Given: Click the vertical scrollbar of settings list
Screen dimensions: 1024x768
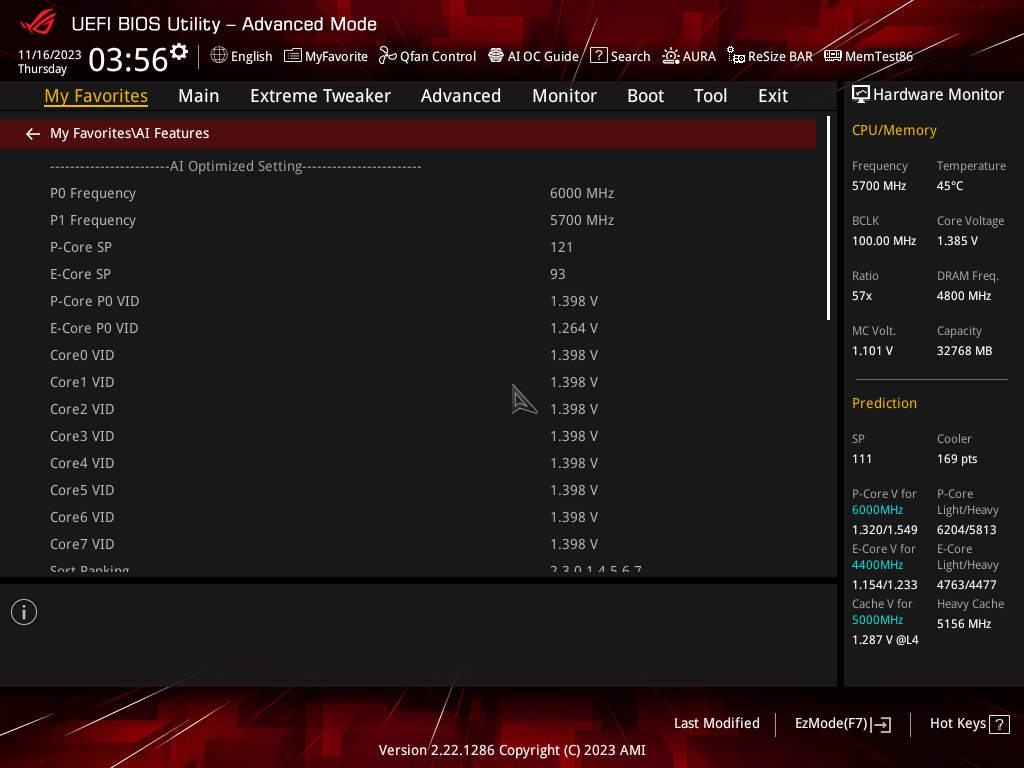Looking at the screenshot, I should coord(828,218).
